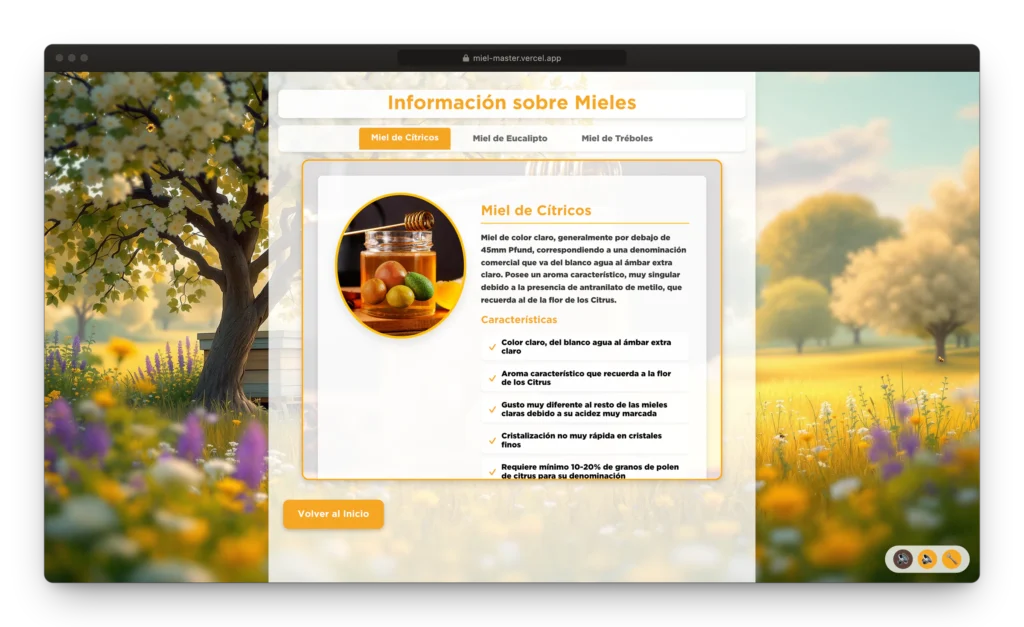Open the Miel de Tréboles tab
Image resolution: width=1024 pixels, height=627 pixels.
[616, 138]
